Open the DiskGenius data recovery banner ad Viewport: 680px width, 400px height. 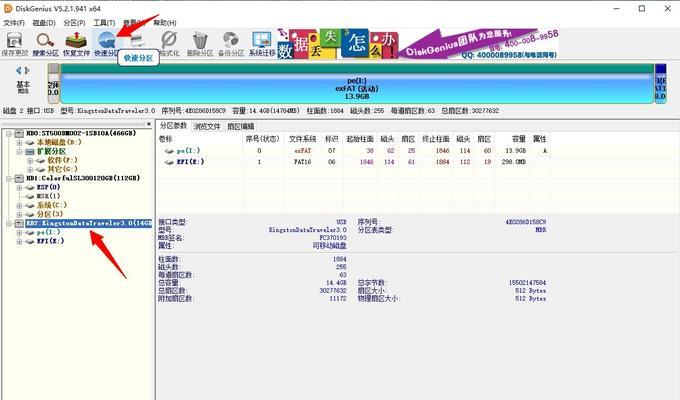tap(418, 44)
